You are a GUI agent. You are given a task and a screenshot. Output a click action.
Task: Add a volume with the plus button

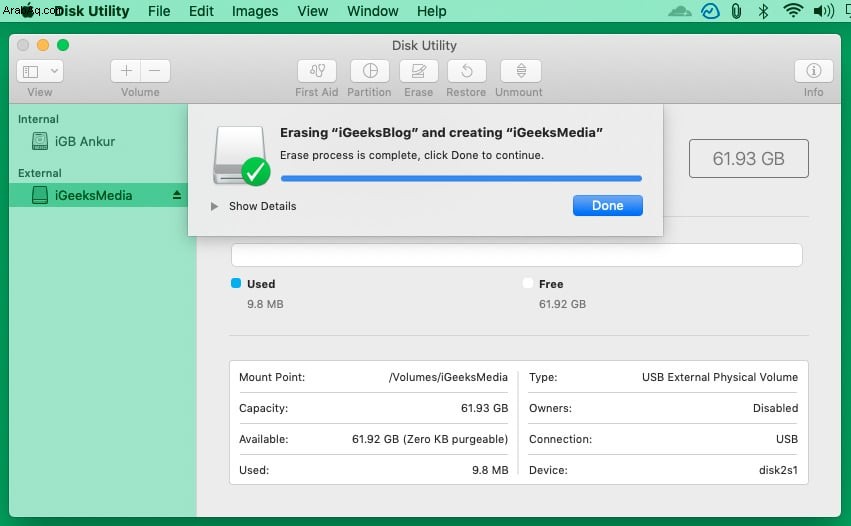coord(126,71)
